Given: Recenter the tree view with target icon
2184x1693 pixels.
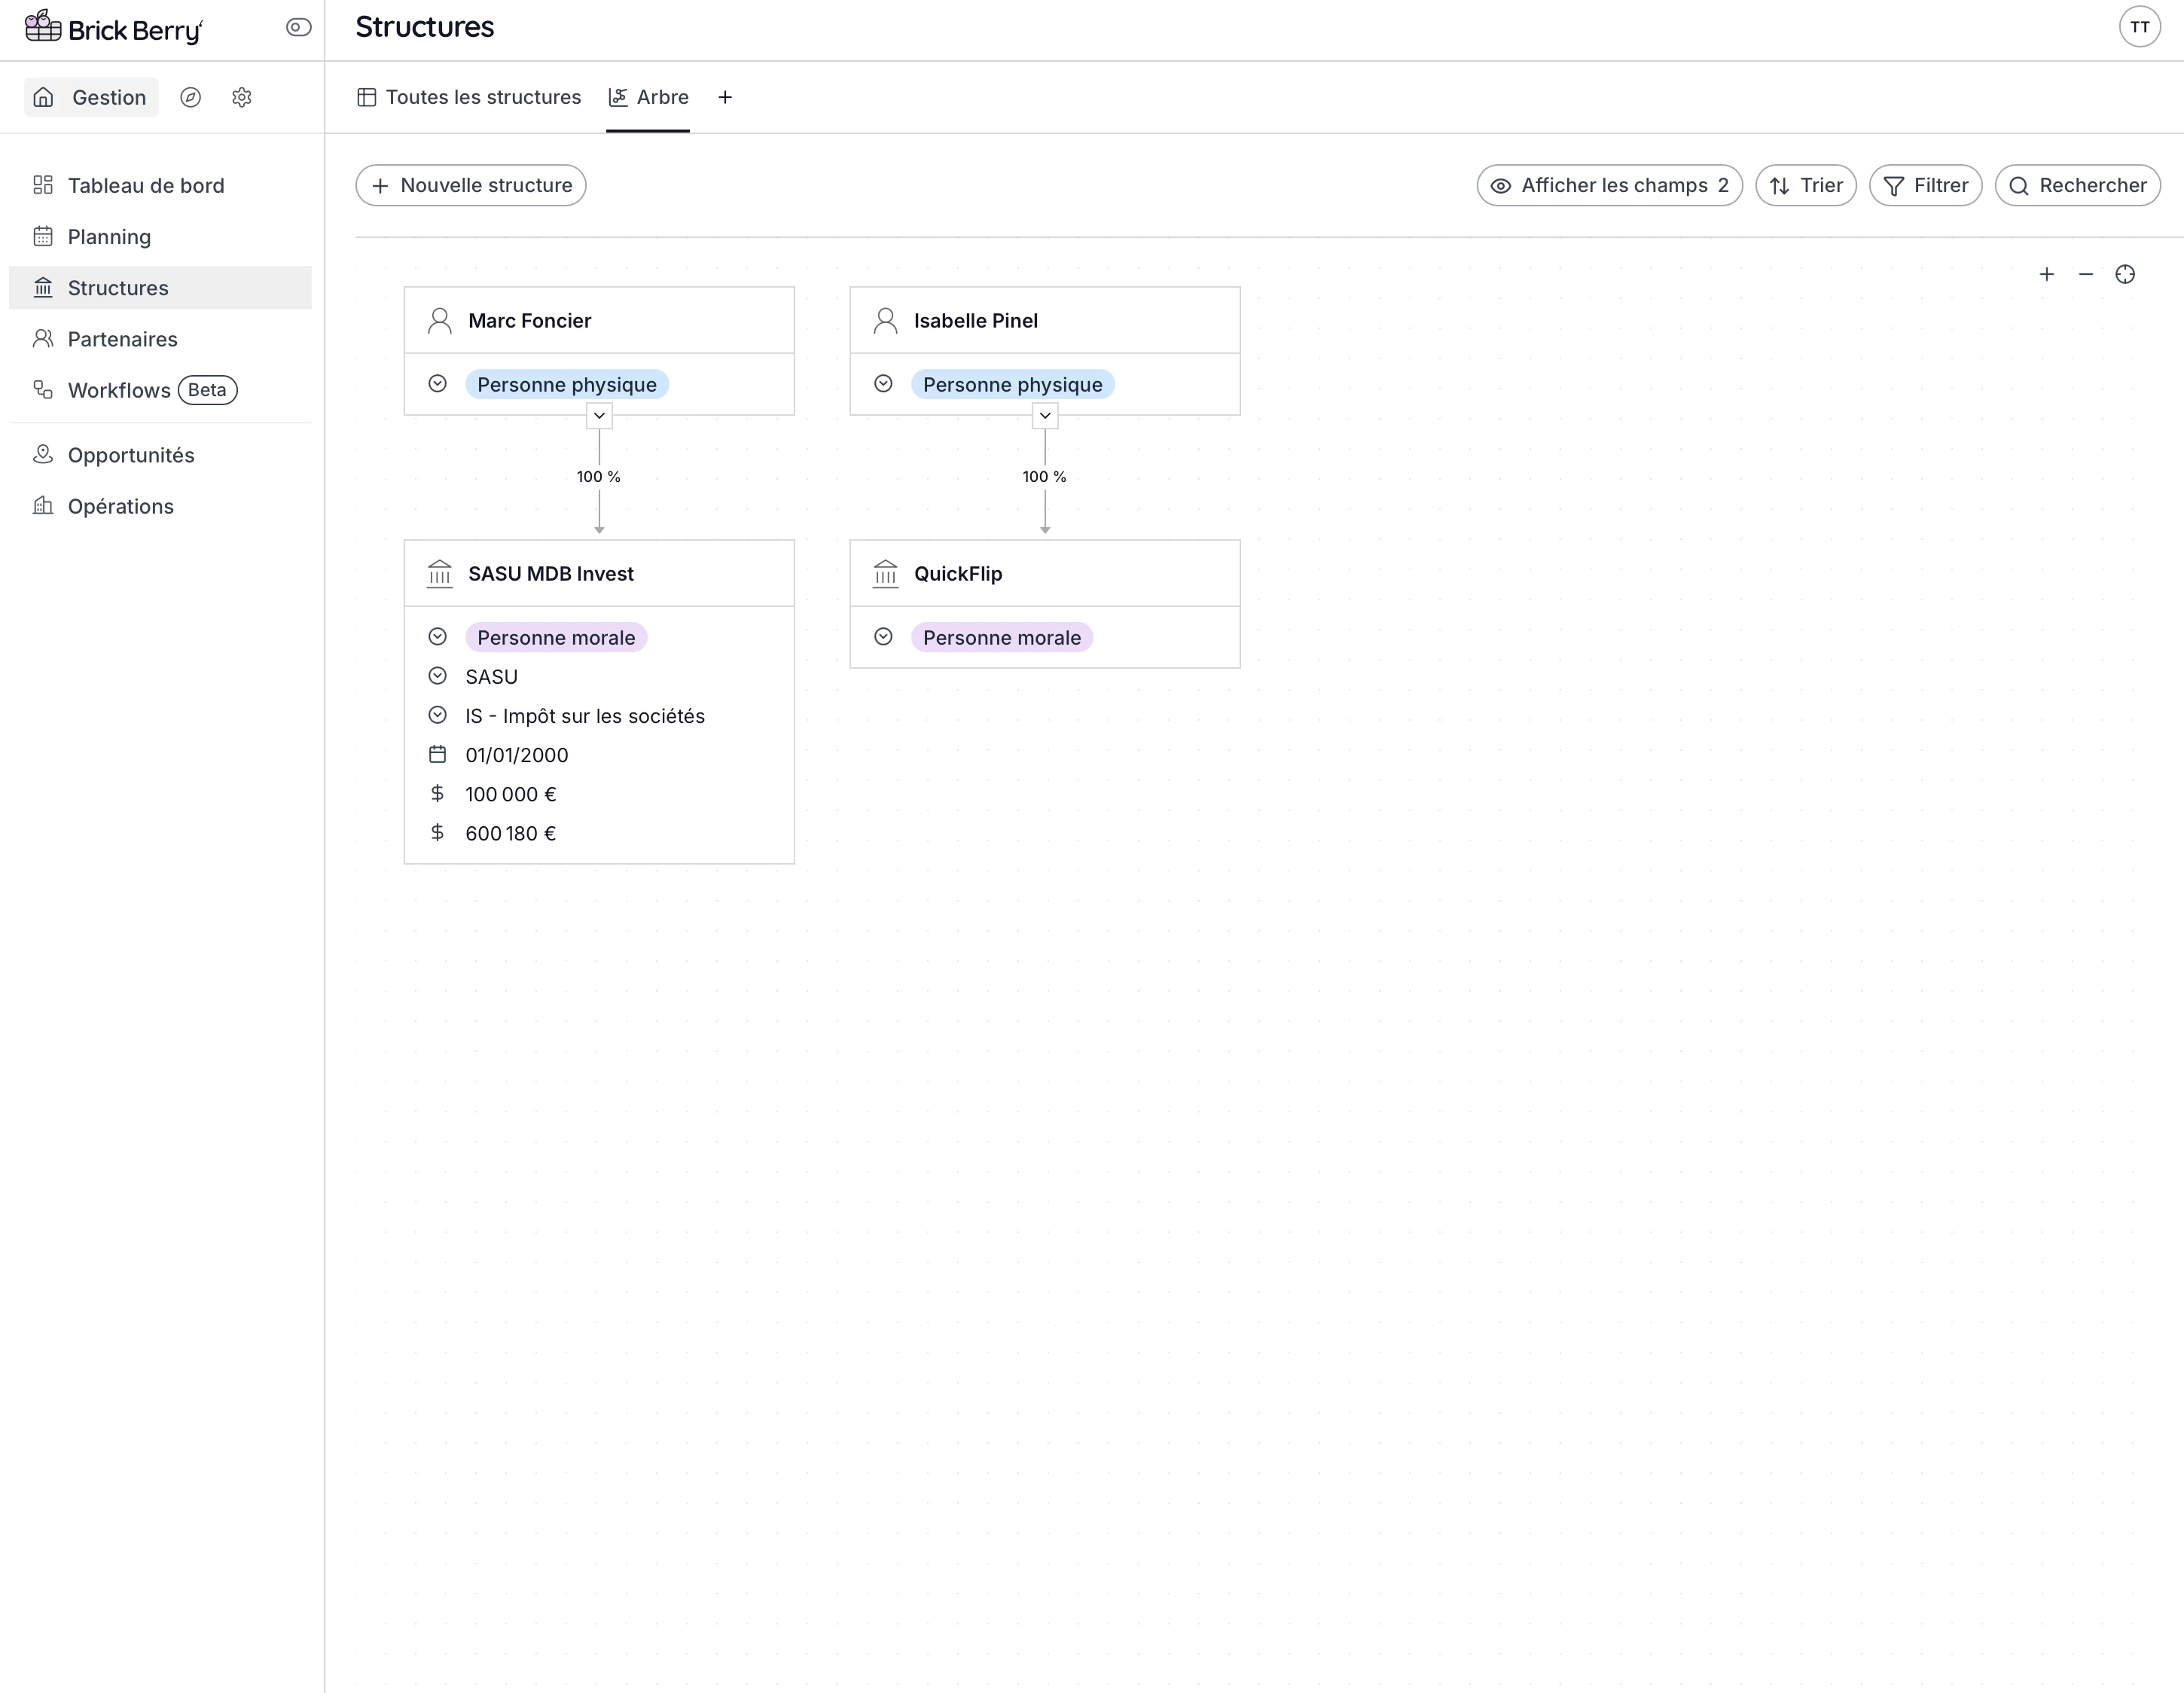Looking at the screenshot, I should click(x=2125, y=274).
